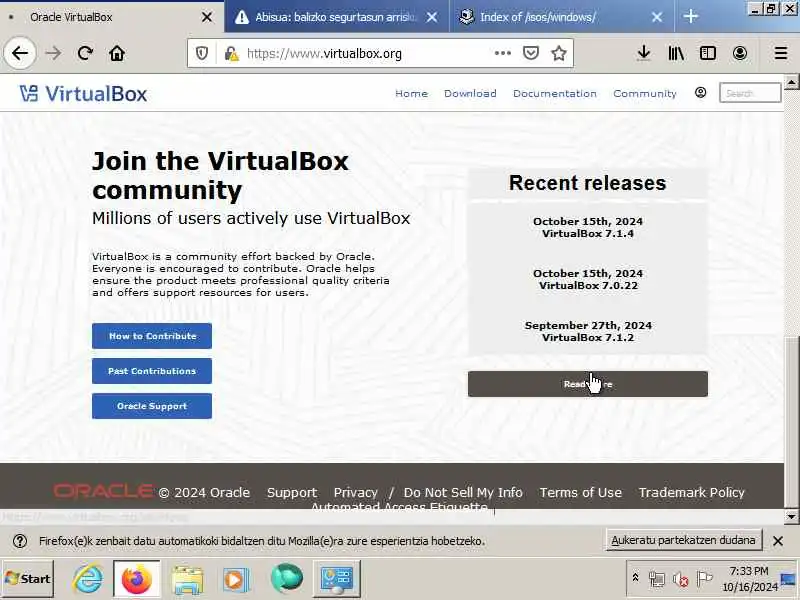
Task: Bookmark this page with the star
Action: point(559,53)
